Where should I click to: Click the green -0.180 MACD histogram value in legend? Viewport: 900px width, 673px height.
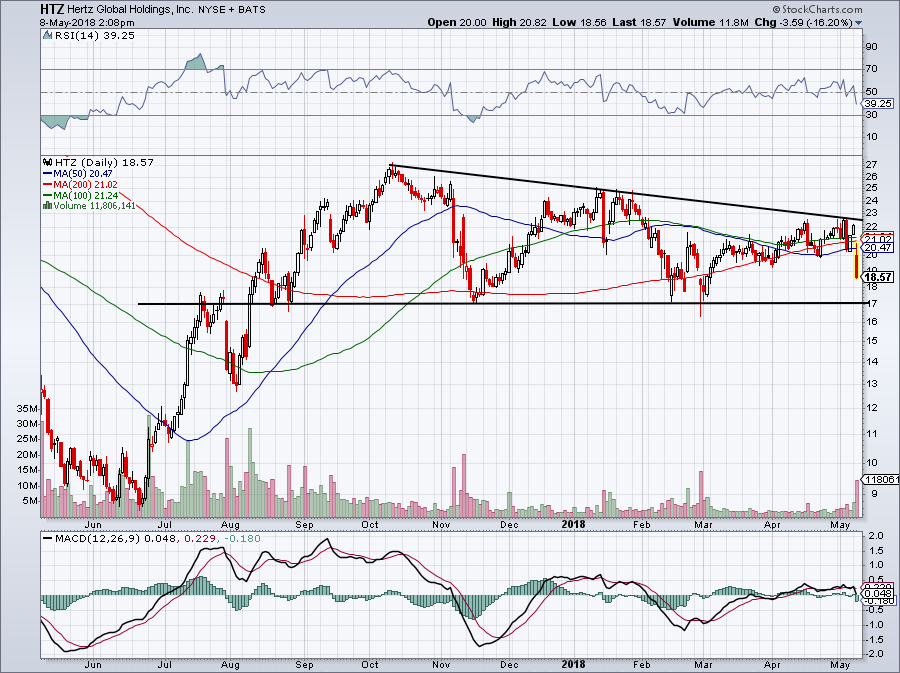click(243, 539)
